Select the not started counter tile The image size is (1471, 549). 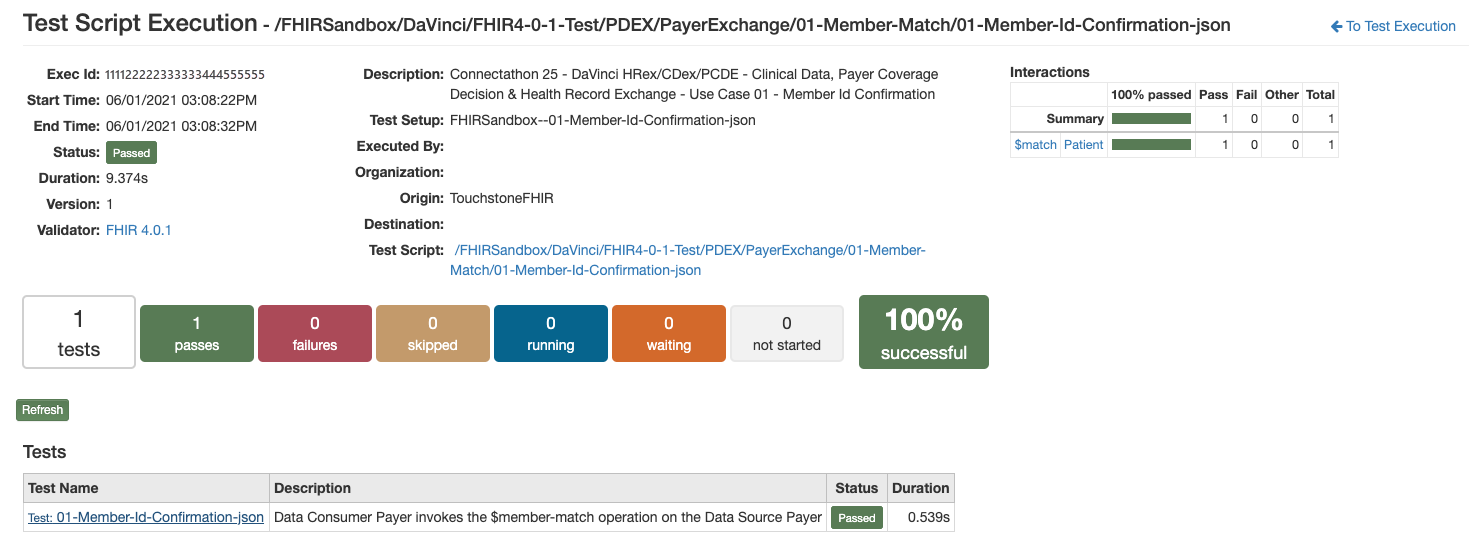click(x=787, y=333)
